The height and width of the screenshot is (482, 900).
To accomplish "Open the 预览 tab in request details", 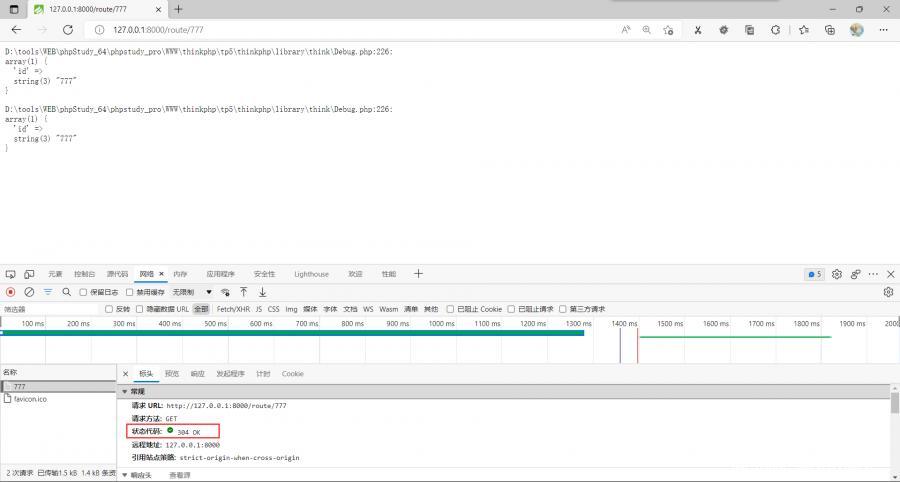I will [x=172, y=373].
